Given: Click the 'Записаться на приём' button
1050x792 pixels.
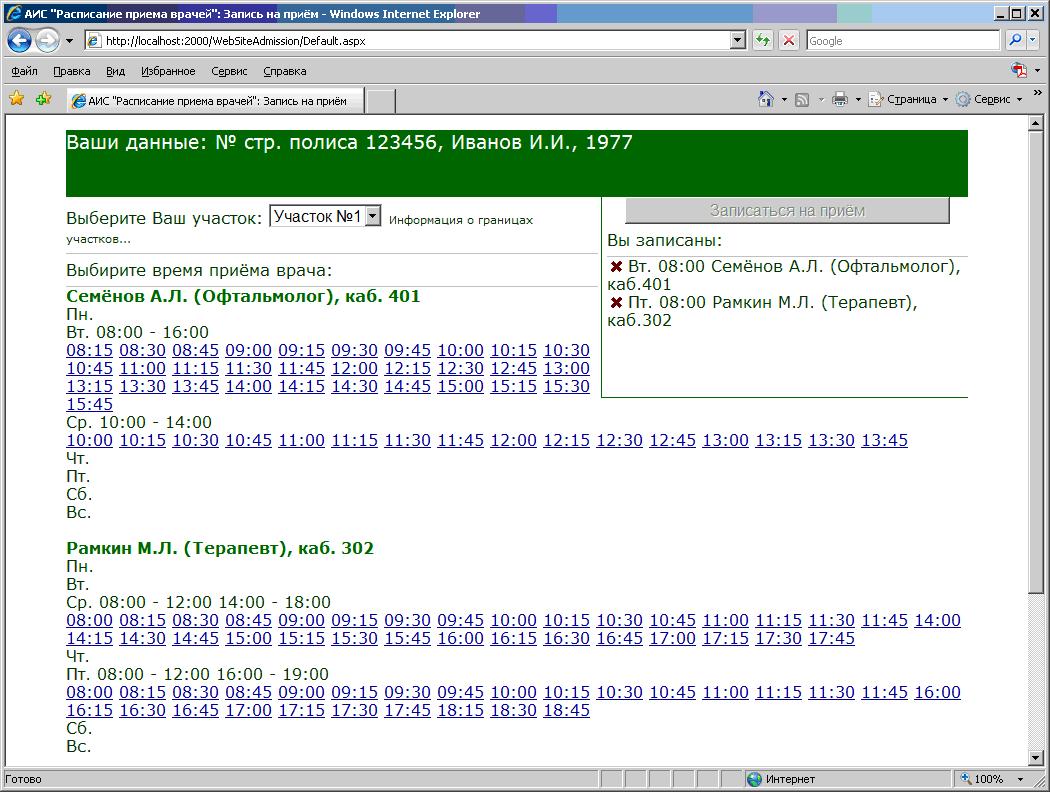Looking at the screenshot, I should (x=788, y=210).
